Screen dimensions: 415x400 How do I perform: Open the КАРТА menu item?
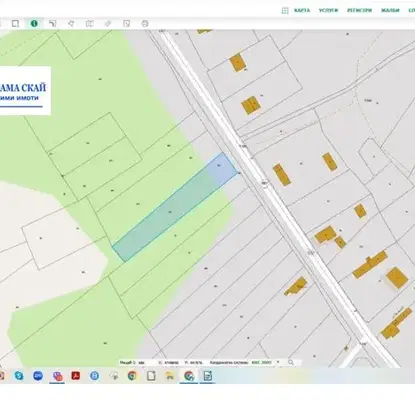pyautogui.click(x=302, y=10)
